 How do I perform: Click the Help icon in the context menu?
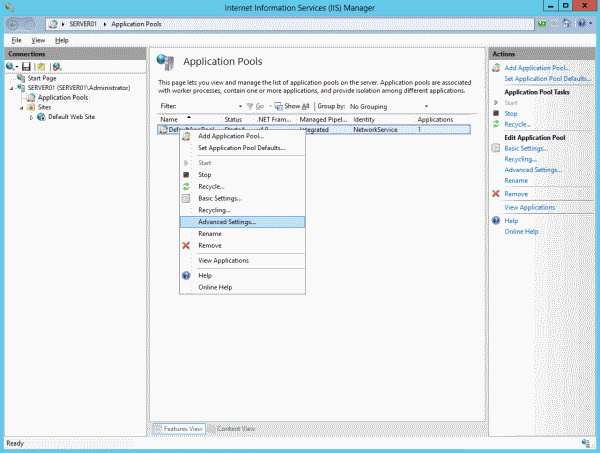pos(186,275)
